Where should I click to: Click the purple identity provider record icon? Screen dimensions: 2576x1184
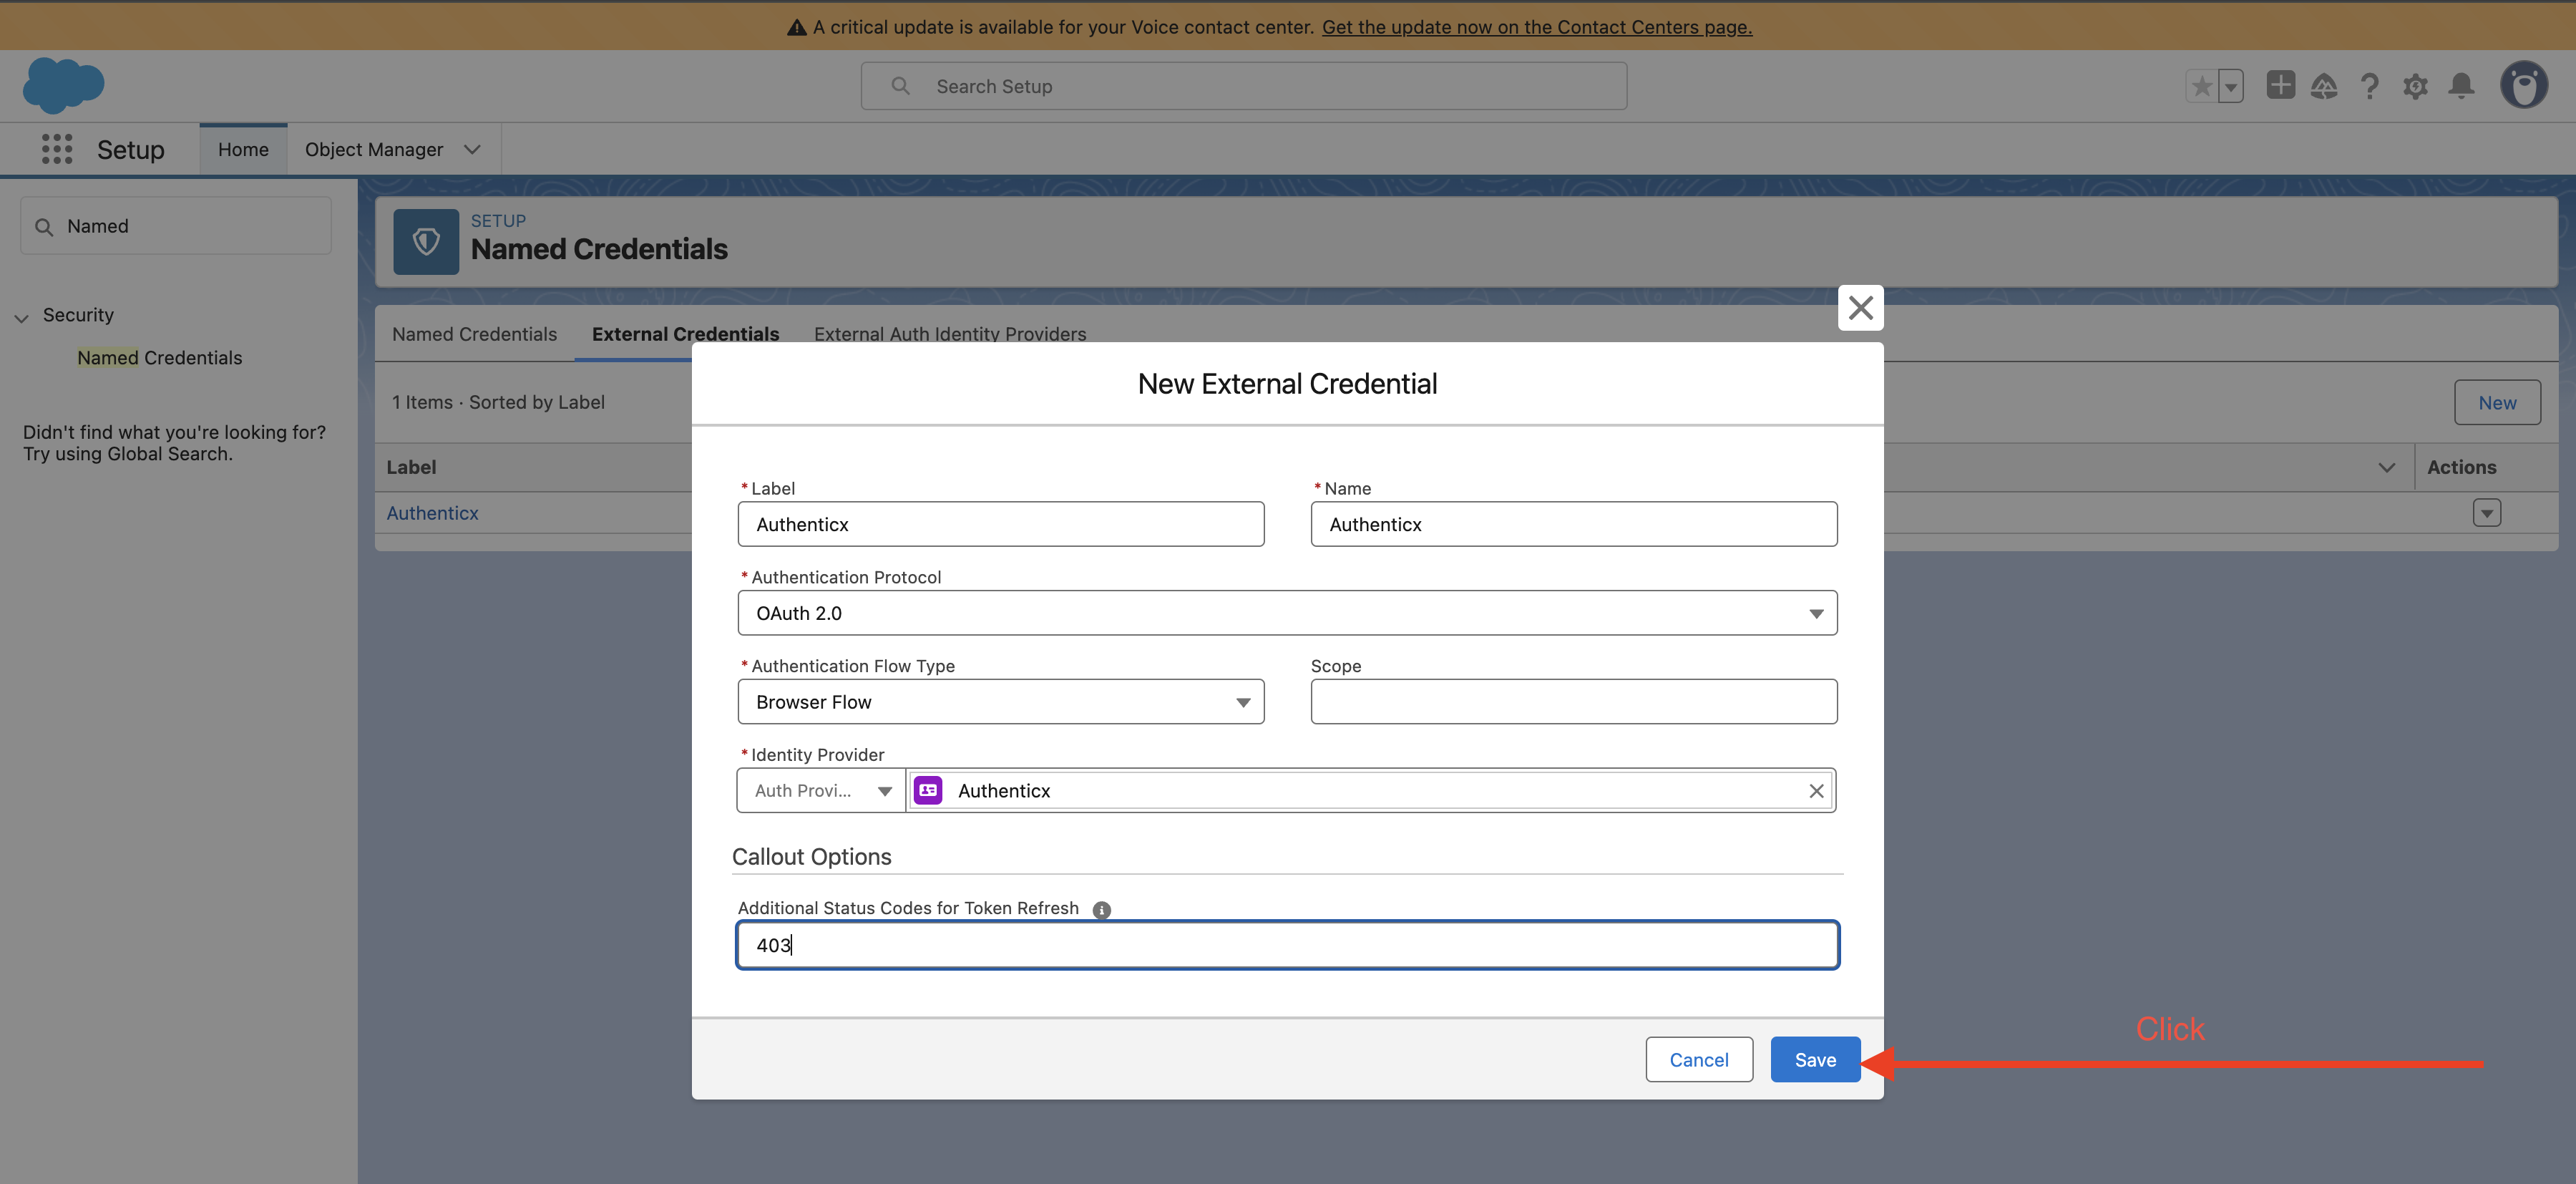(928, 790)
